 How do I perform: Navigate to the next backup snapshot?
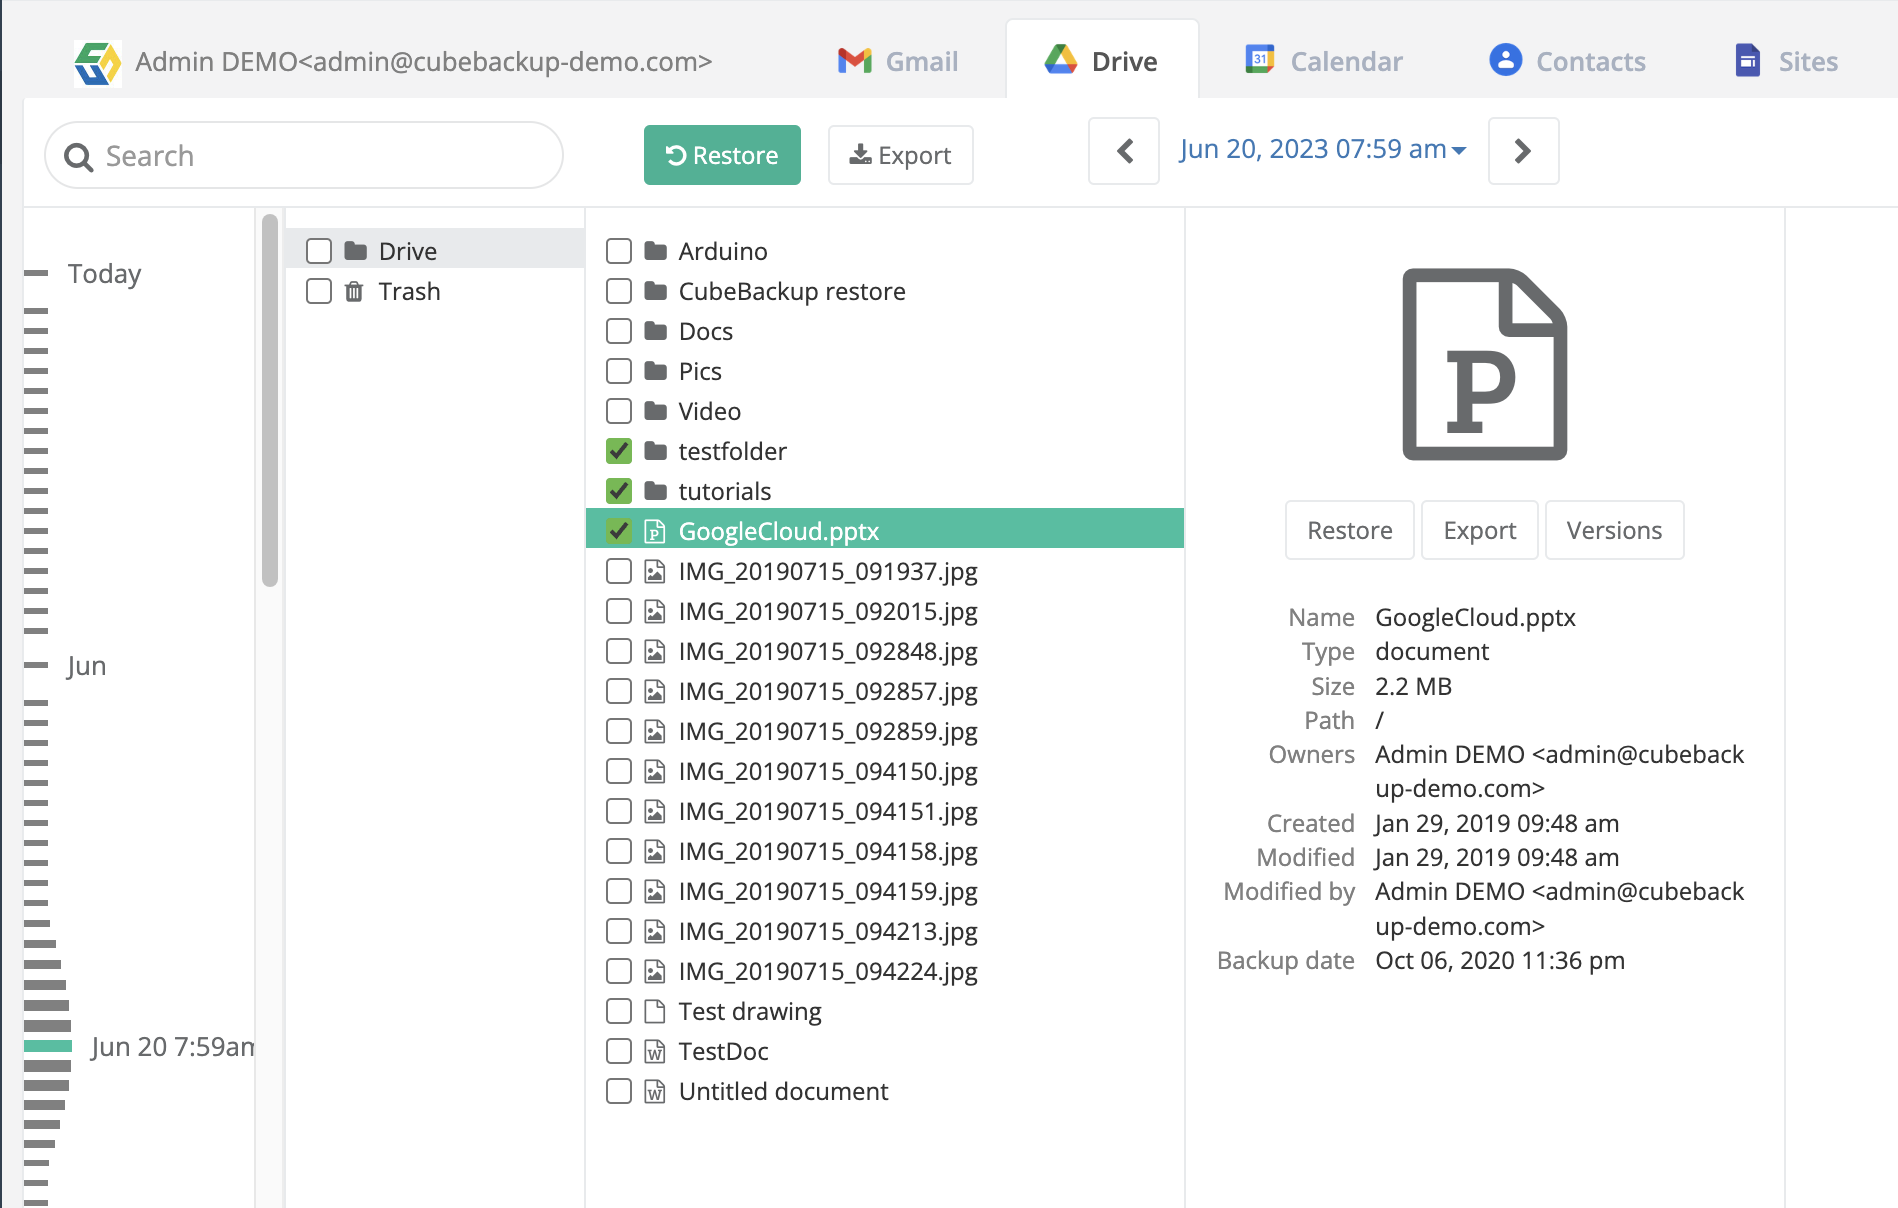pos(1523,151)
